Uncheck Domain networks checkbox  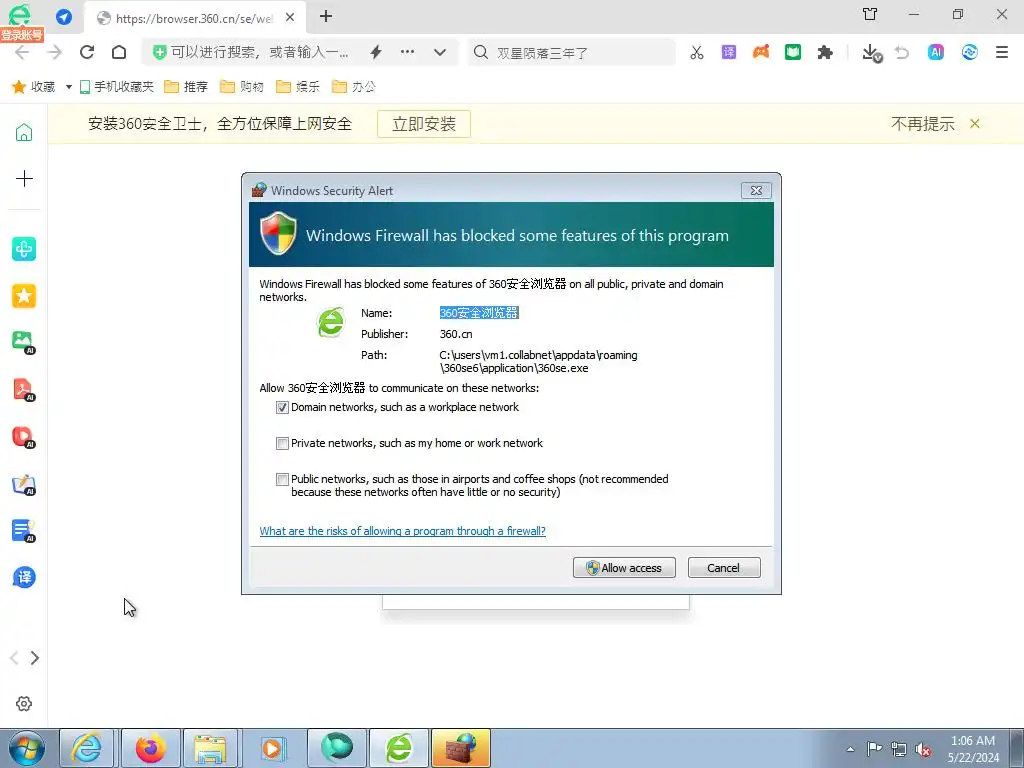click(x=282, y=408)
